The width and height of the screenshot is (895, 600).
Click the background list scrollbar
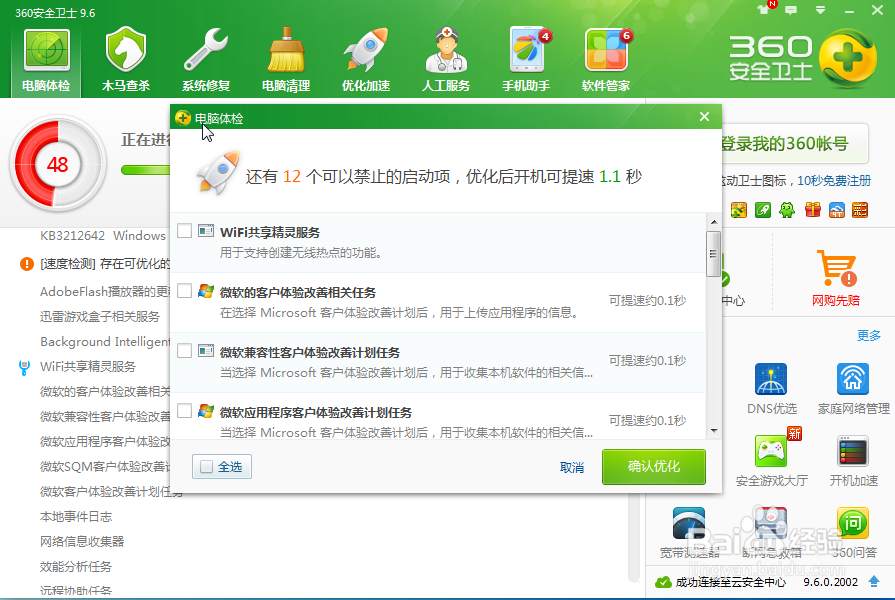(x=633, y=537)
